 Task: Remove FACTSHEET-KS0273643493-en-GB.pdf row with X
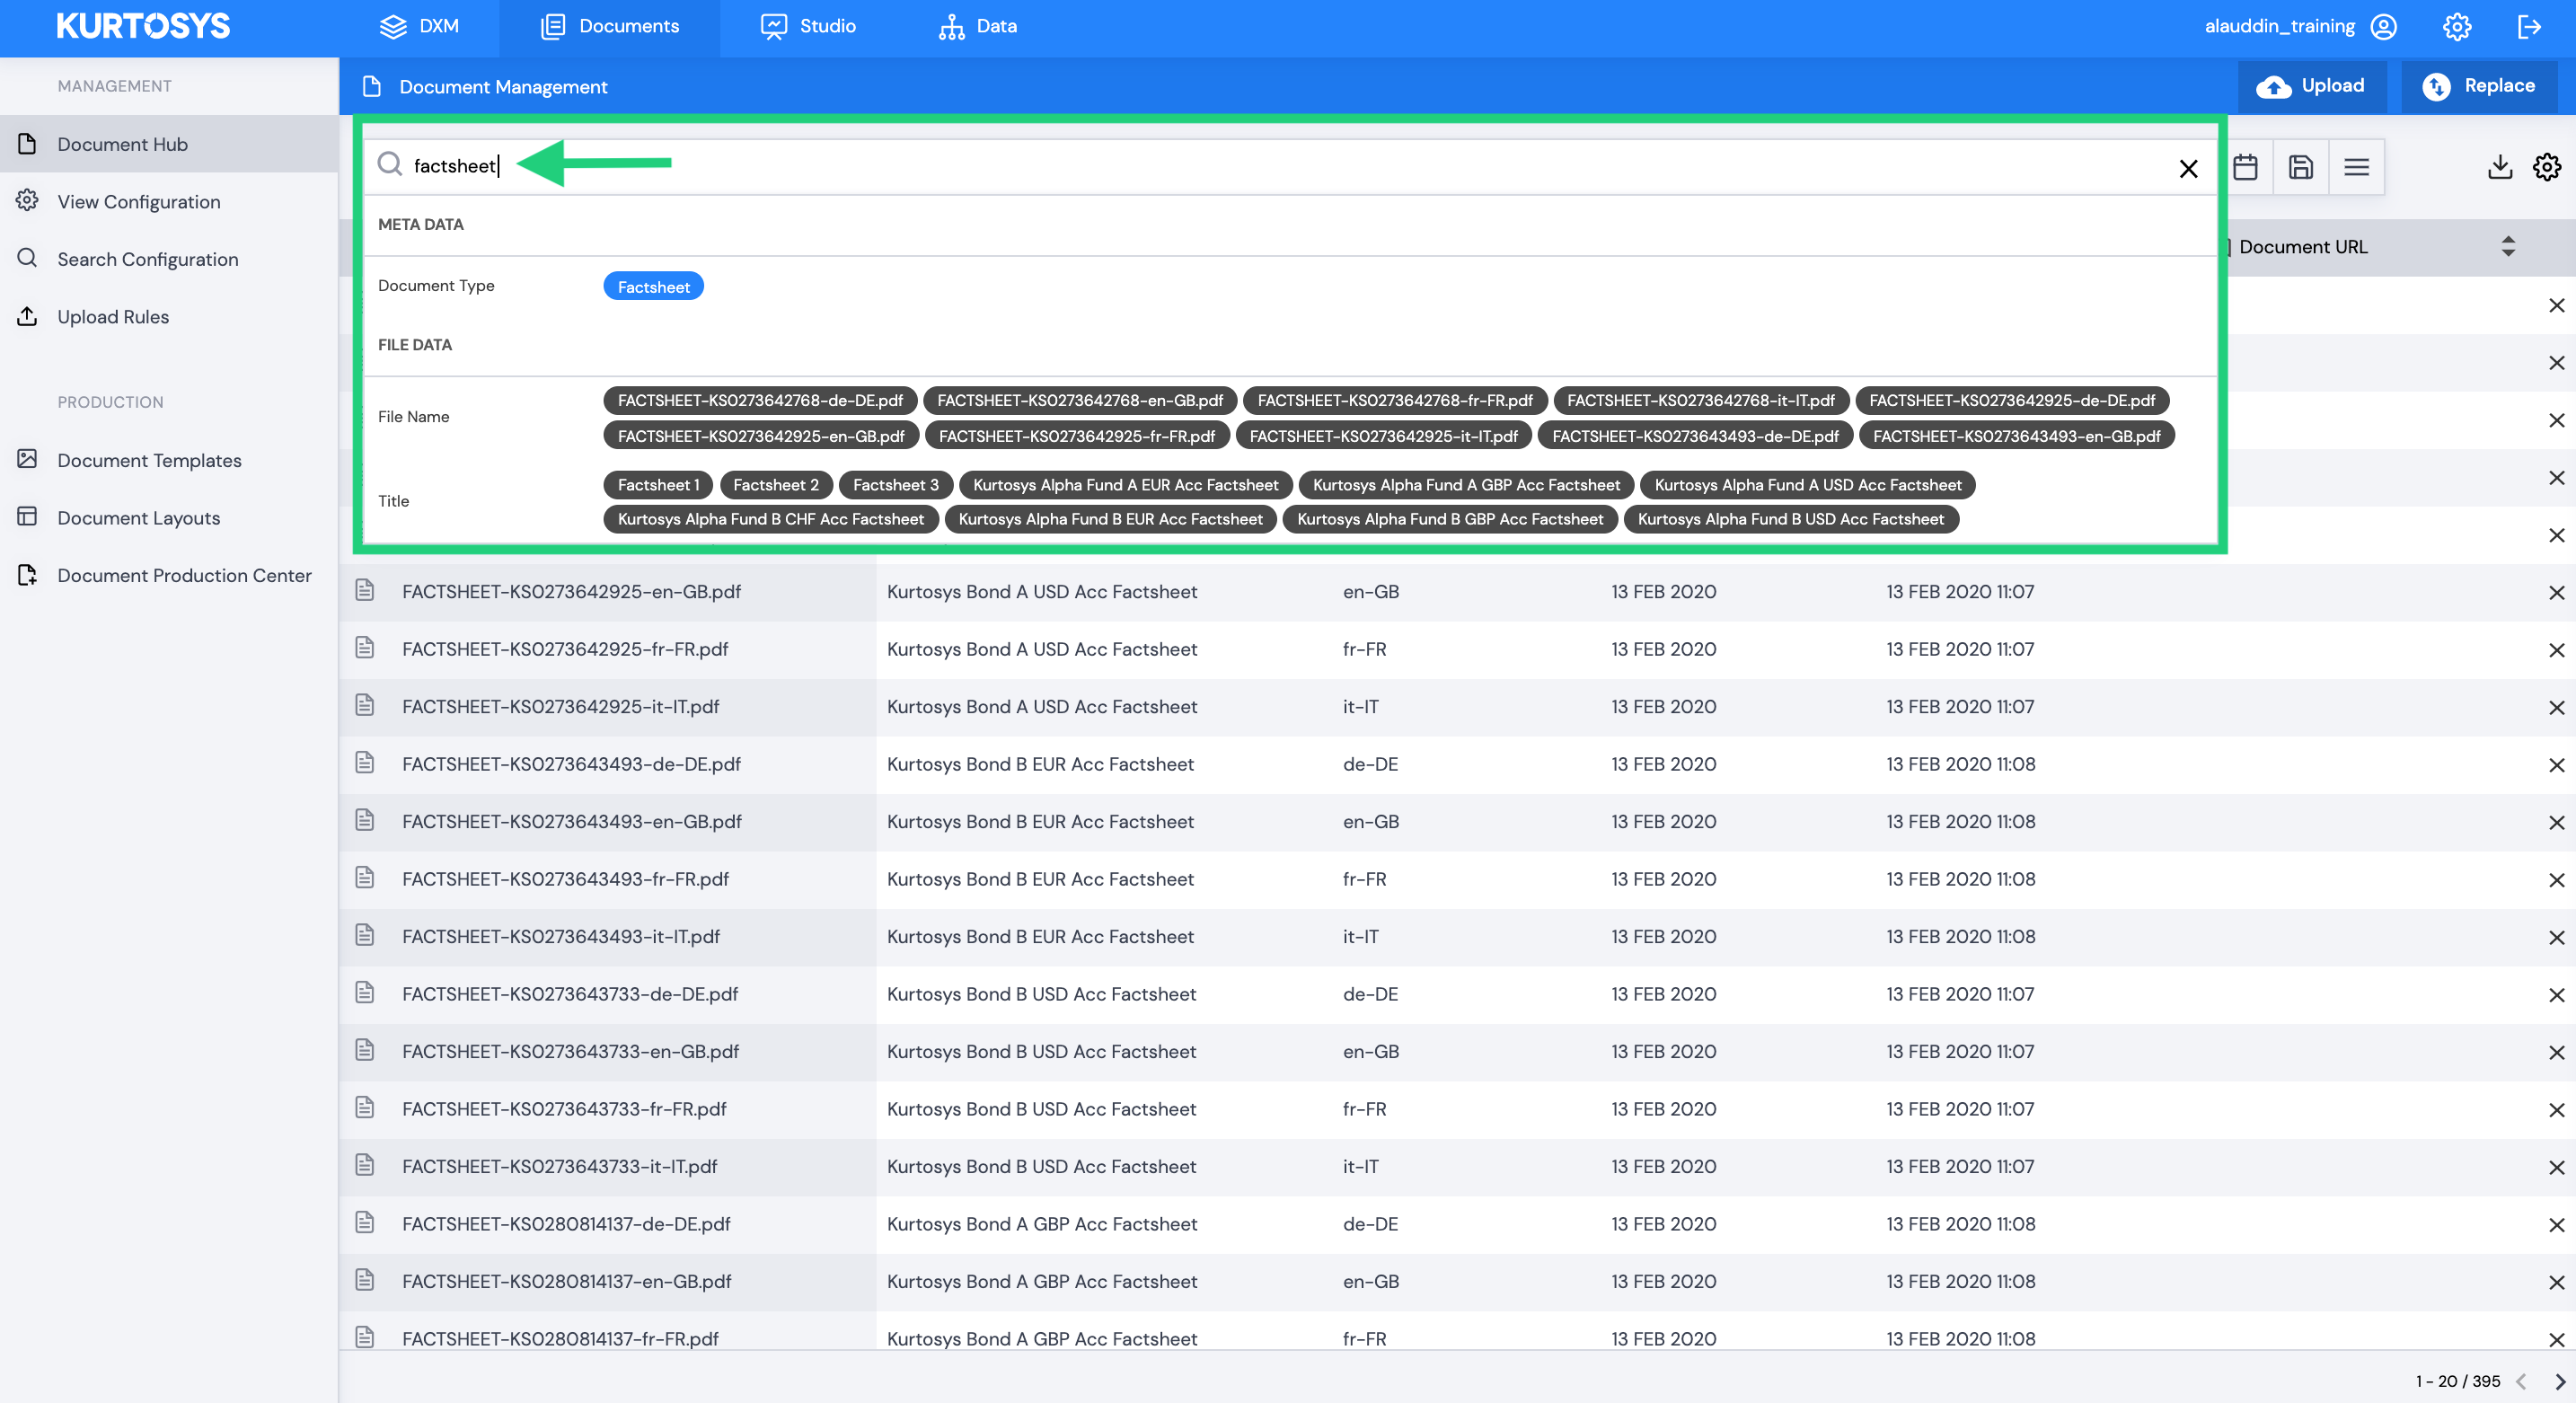pos(2556,822)
